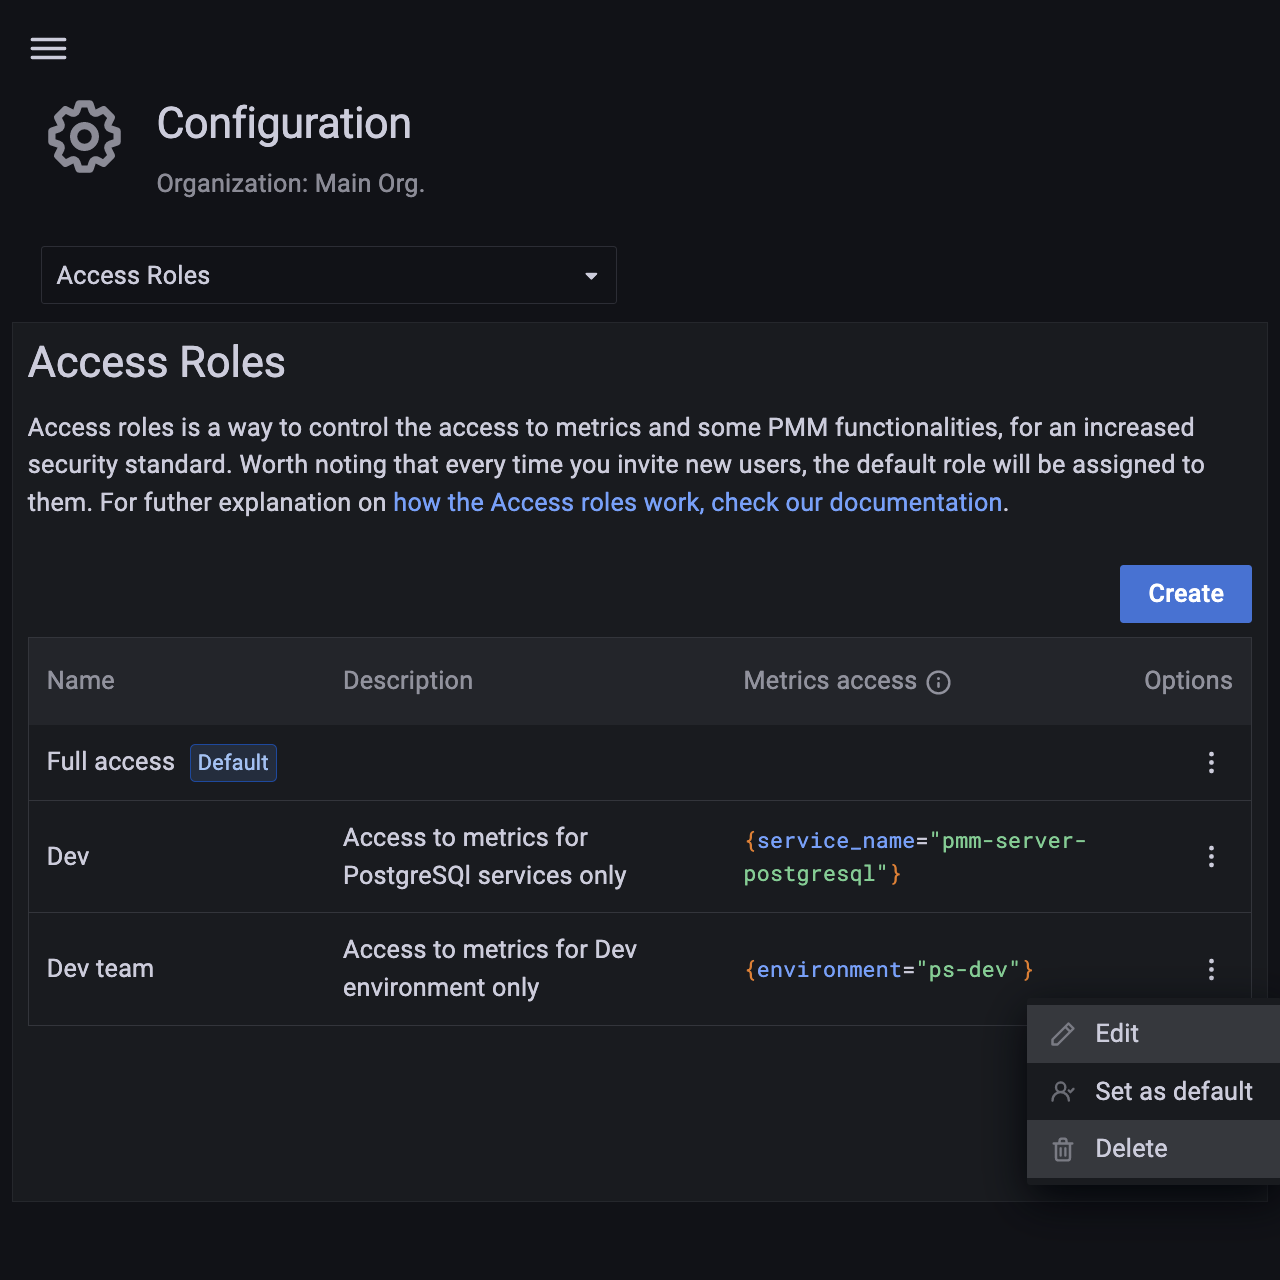Click the Access Roles page heading
The width and height of the screenshot is (1280, 1280).
pos(157,362)
